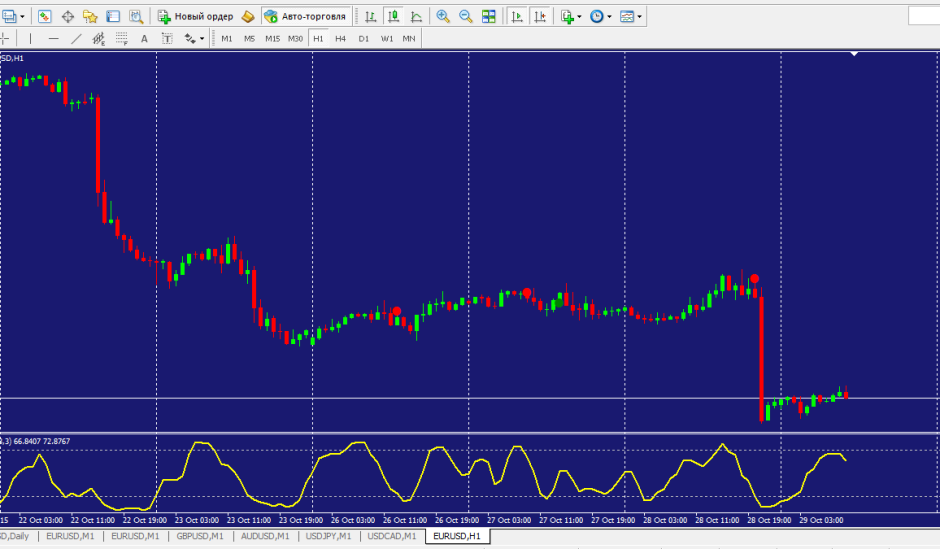Image resolution: width=940 pixels, height=549 pixels.
Task: Expand the chart templates dropdown
Action: click(640, 17)
